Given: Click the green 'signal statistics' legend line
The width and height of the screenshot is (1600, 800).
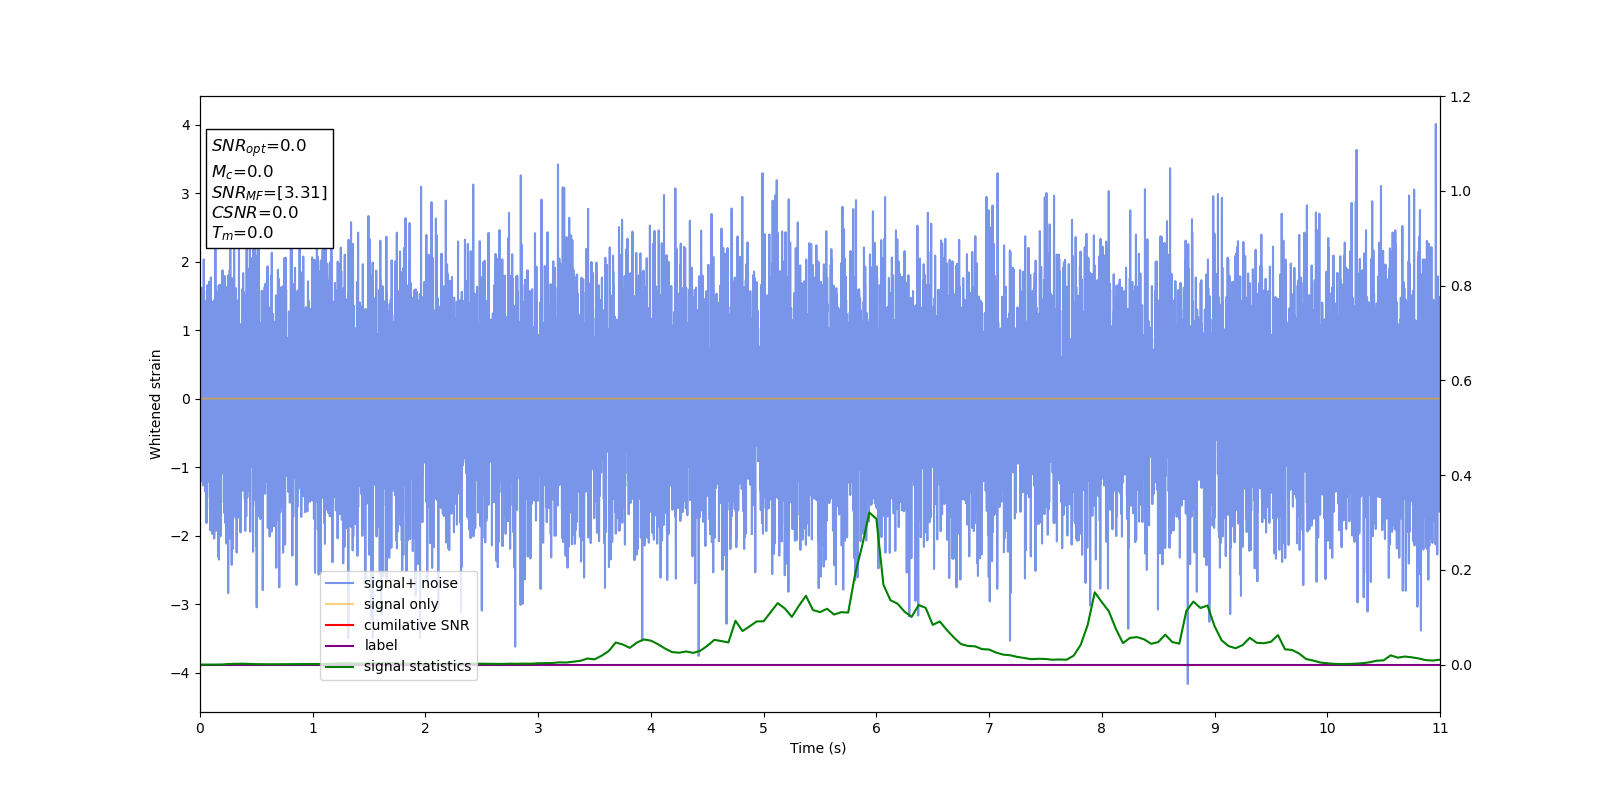Looking at the screenshot, I should click(x=340, y=667).
